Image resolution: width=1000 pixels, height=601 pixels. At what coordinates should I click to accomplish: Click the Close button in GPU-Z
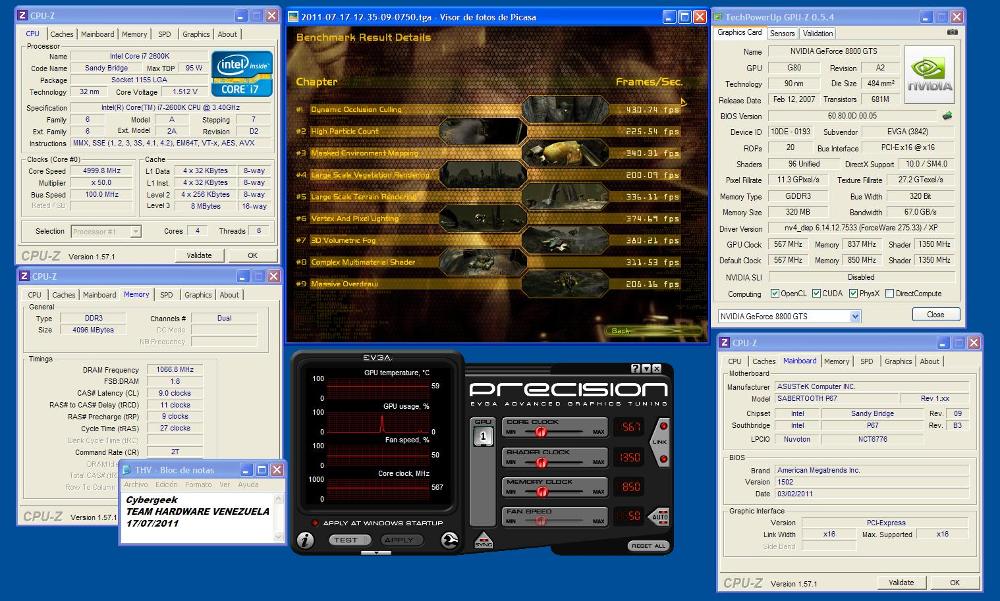click(x=936, y=314)
